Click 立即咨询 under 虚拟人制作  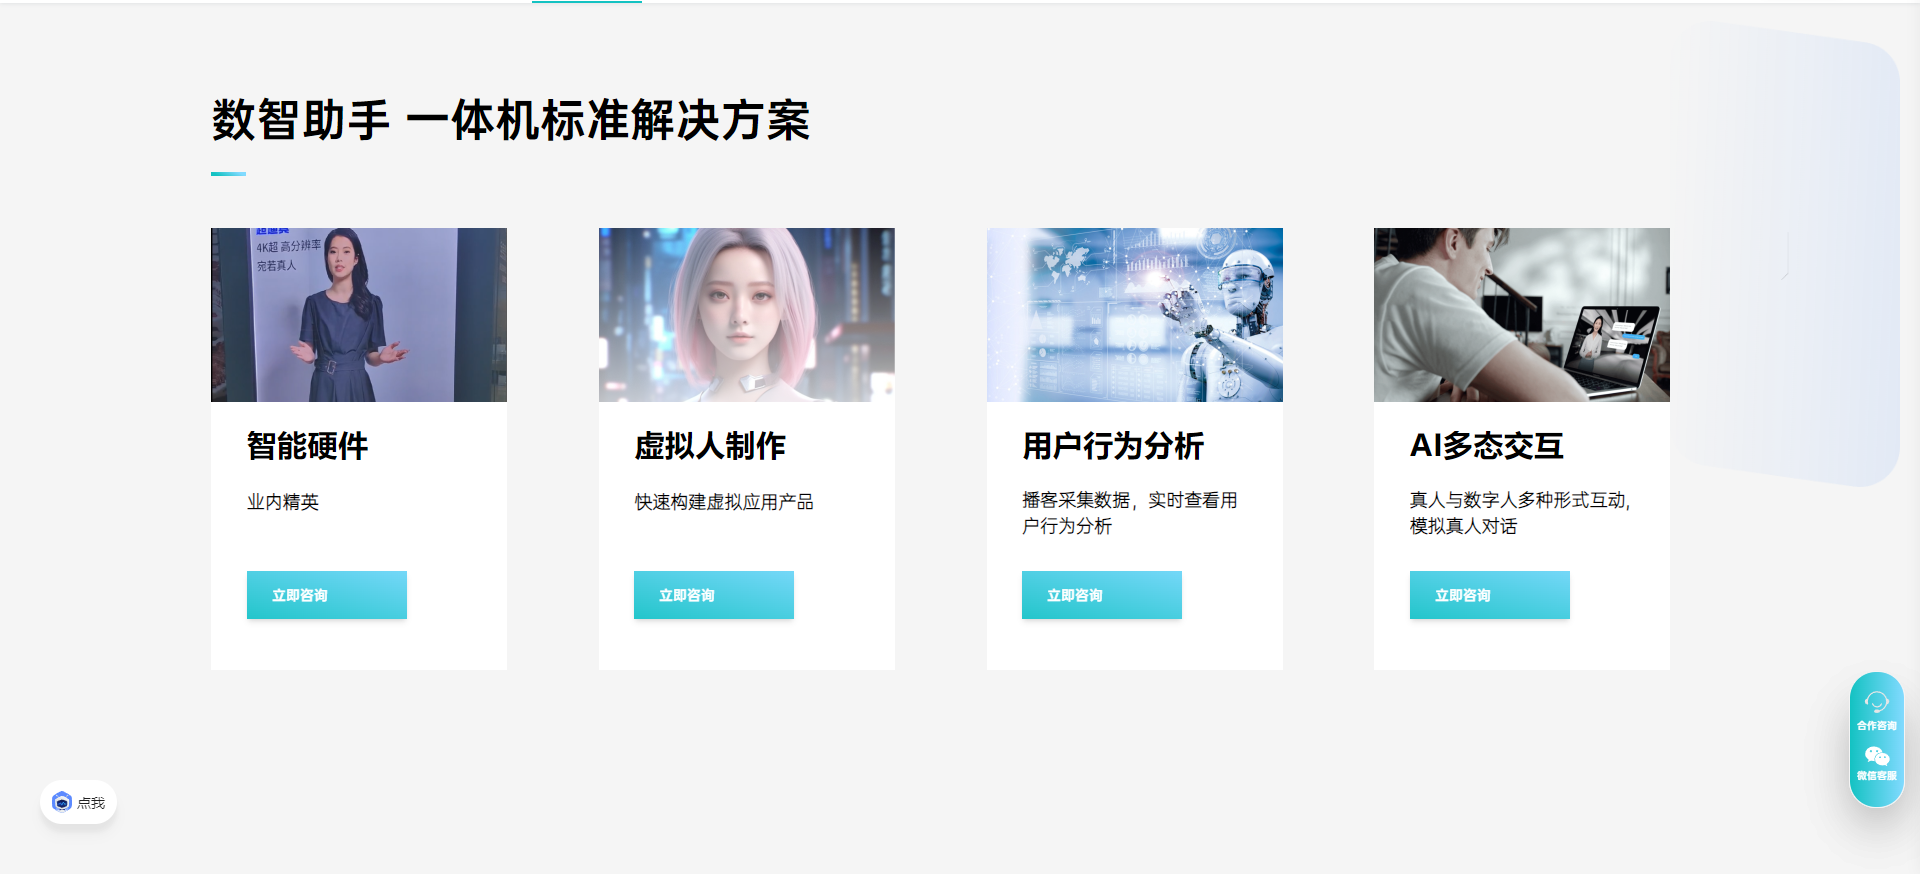coord(714,595)
